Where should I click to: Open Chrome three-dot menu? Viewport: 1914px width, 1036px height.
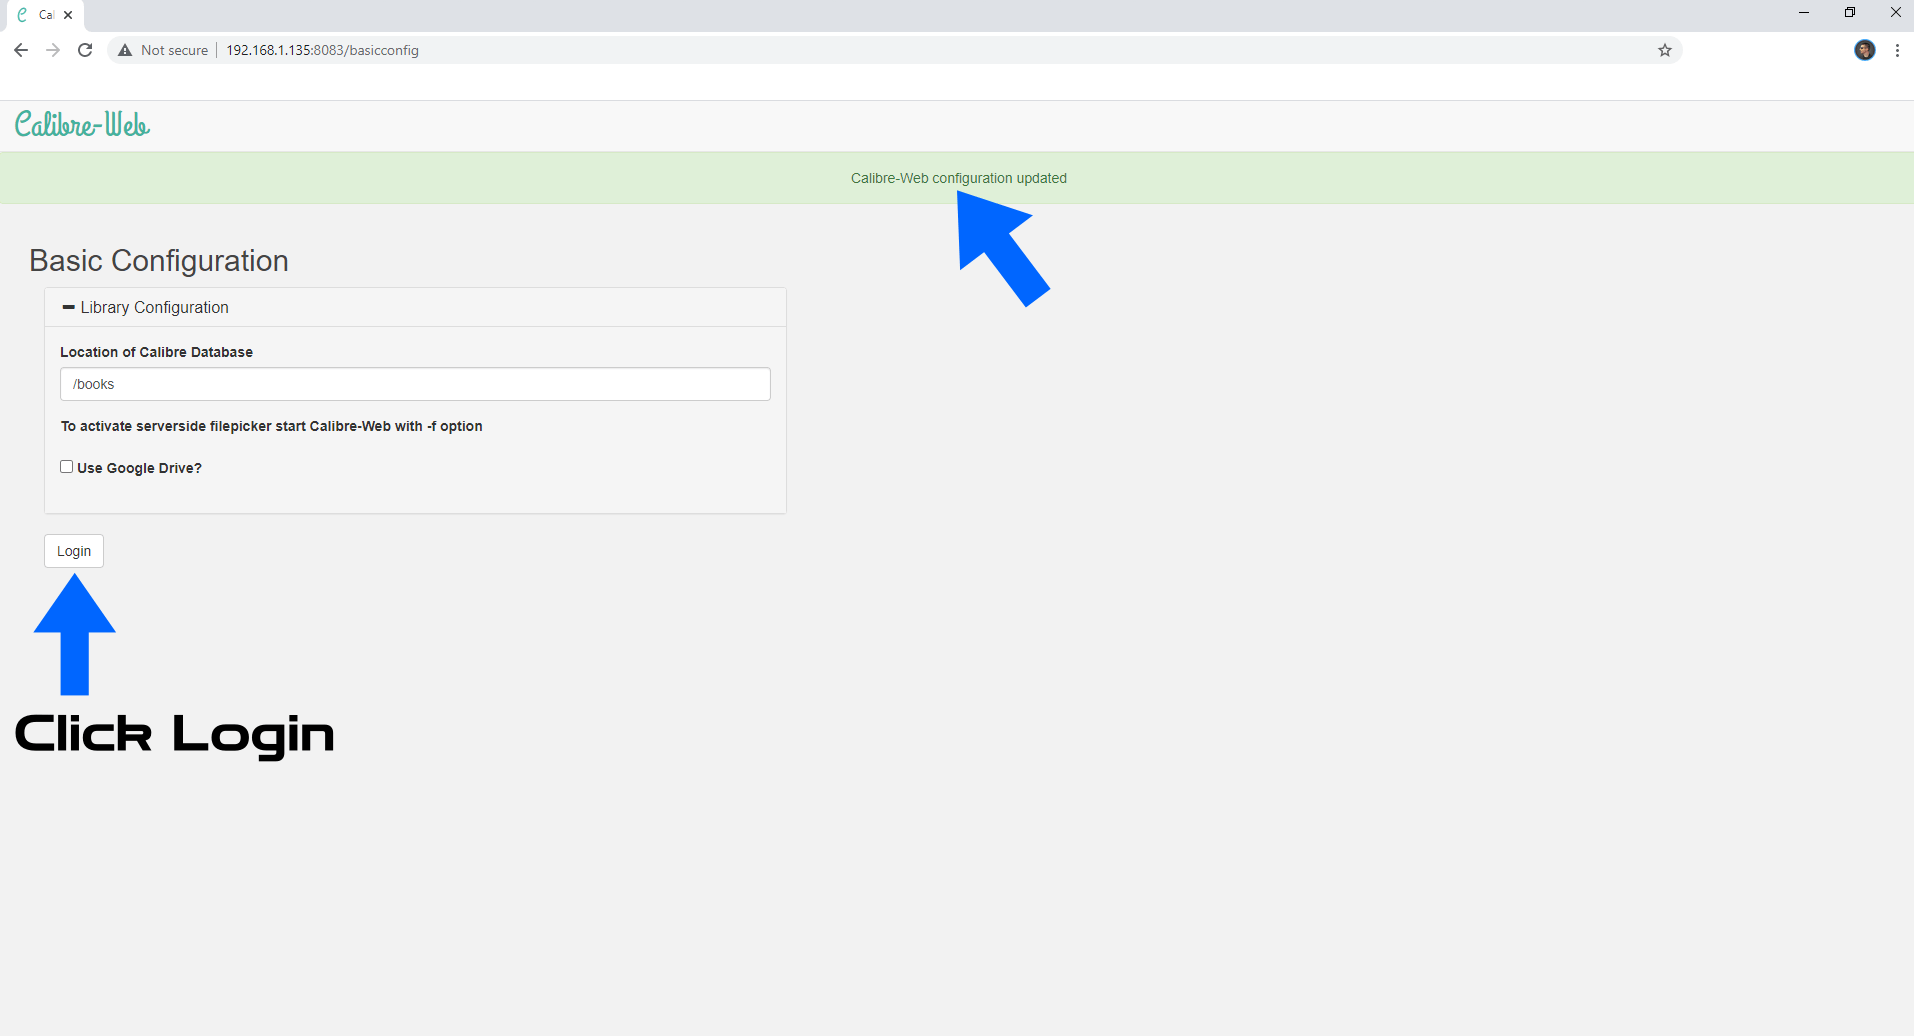click(1897, 50)
